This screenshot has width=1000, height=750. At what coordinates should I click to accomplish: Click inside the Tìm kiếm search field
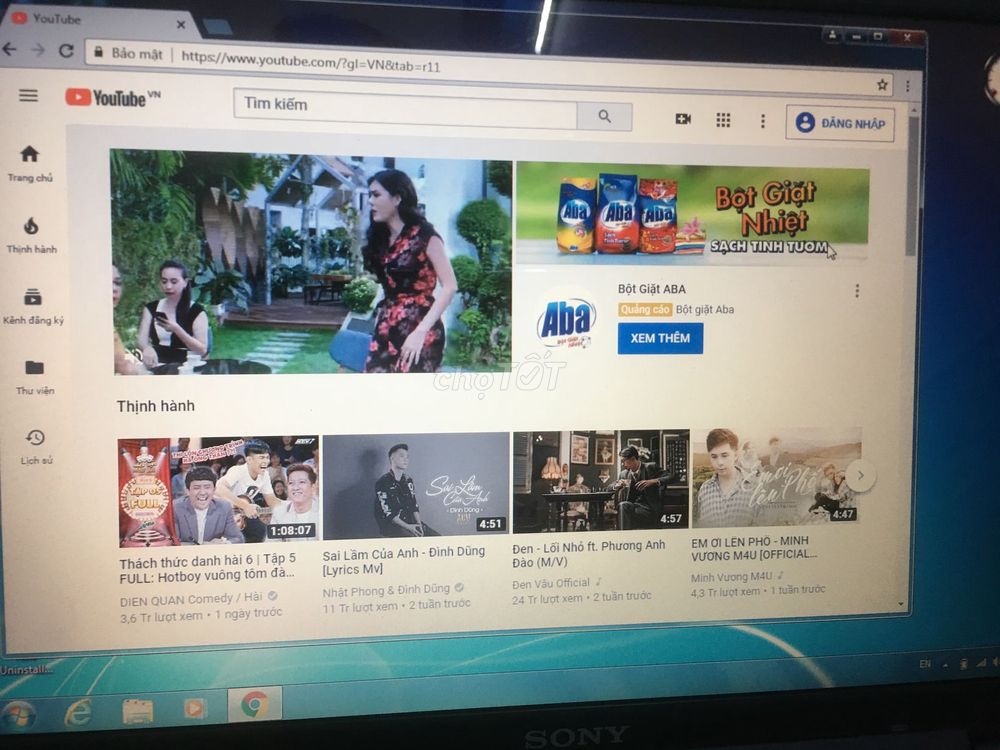pyautogui.click(x=406, y=108)
